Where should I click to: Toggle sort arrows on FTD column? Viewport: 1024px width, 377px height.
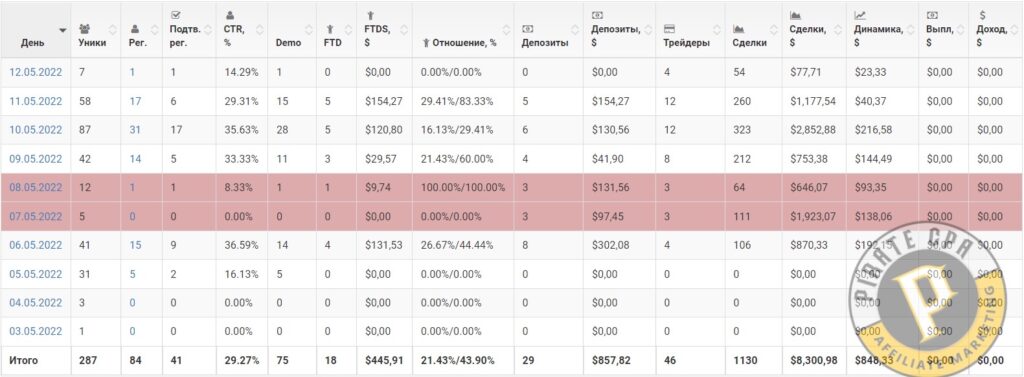347,29
